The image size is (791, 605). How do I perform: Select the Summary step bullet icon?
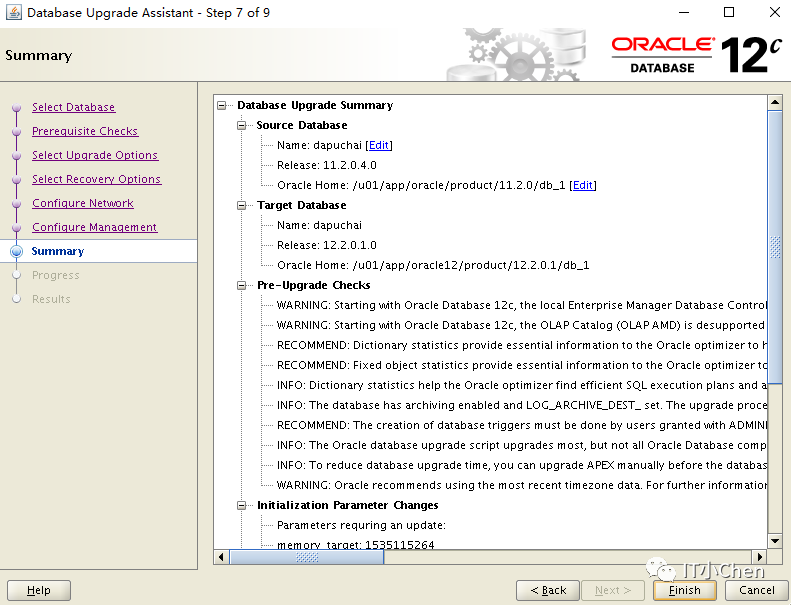click(17, 251)
